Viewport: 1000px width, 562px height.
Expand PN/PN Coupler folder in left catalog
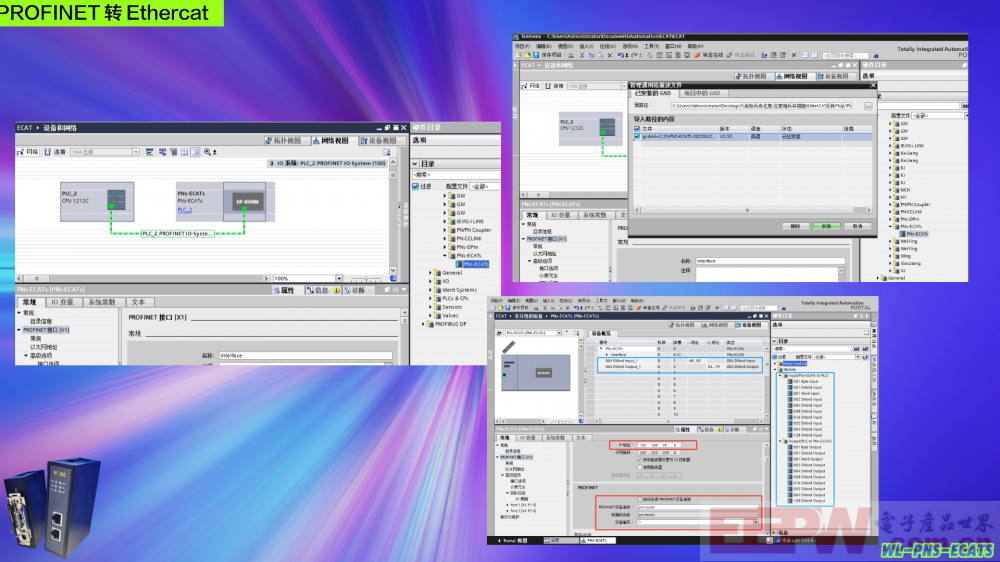445,230
